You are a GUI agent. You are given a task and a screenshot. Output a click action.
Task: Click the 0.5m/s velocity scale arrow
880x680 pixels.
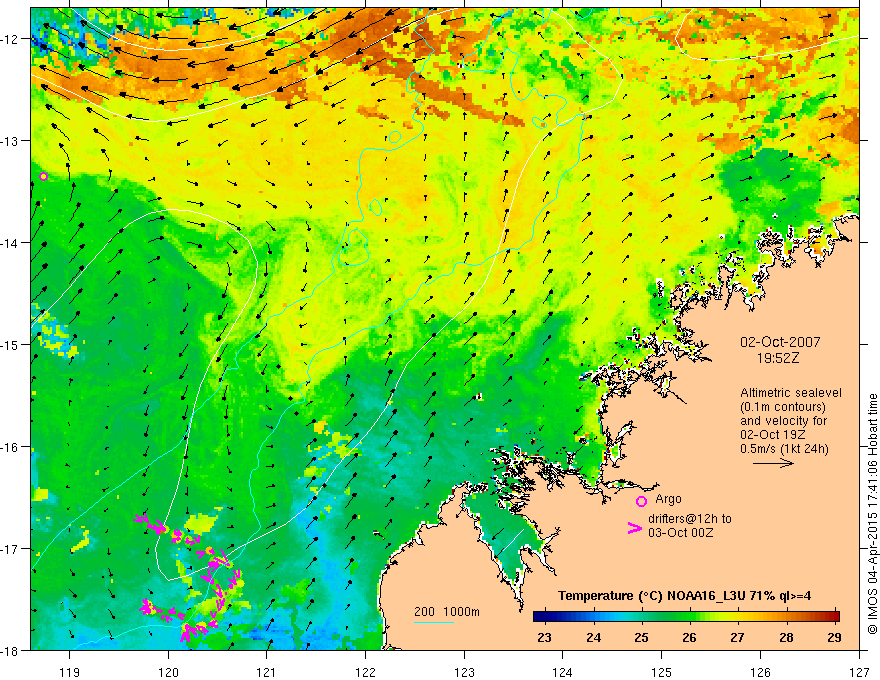click(x=773, y=463)
